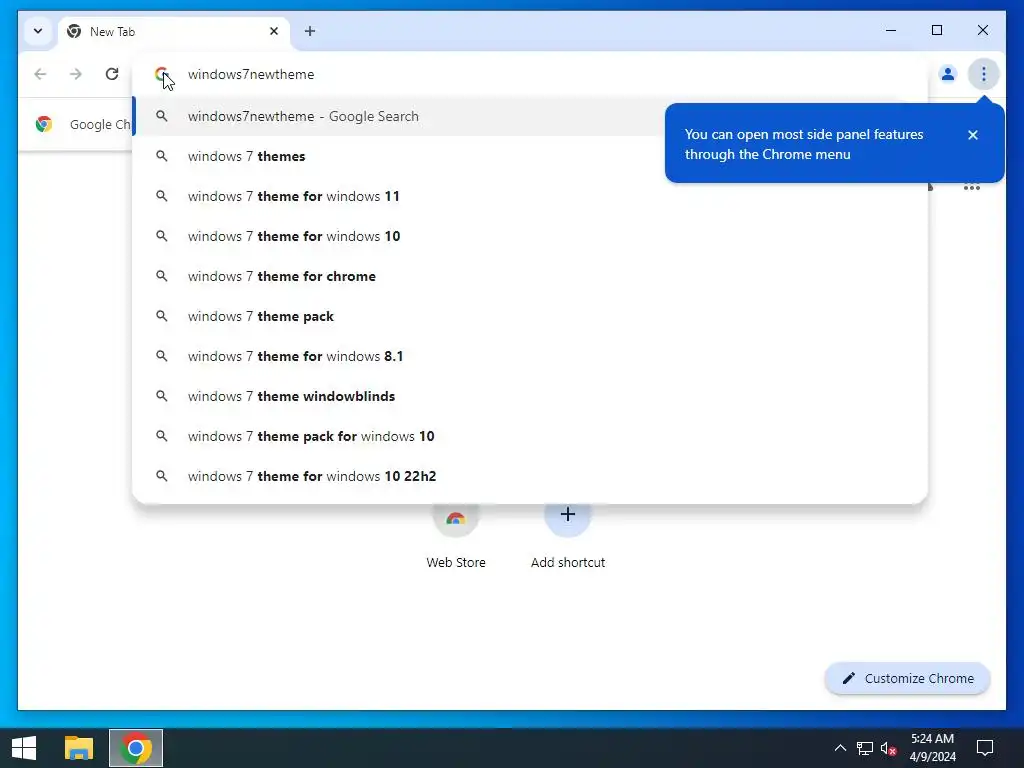Image resolution: width=1024 pixels, height=768 pixels.
Task: Click Chrome icon in the taskbar
Action: (x=136, y=748)
